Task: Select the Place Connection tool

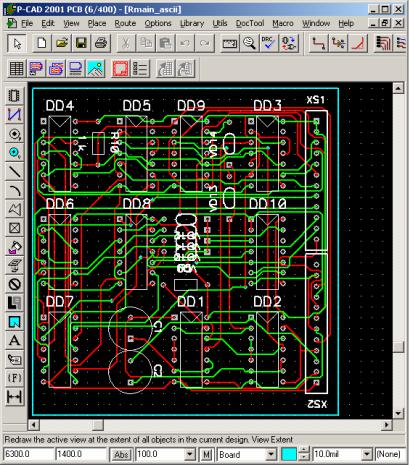Action: point(14,115)
